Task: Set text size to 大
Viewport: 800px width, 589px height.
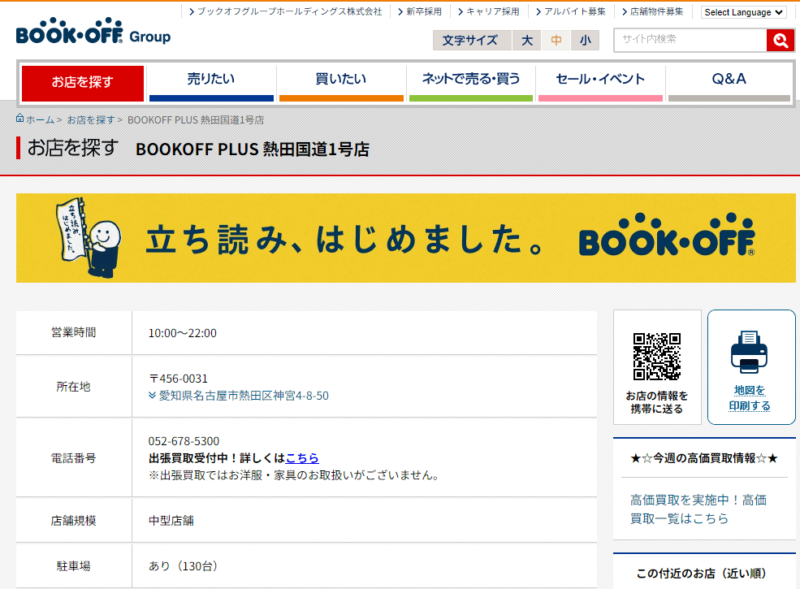Action: (x=527, y=40)
